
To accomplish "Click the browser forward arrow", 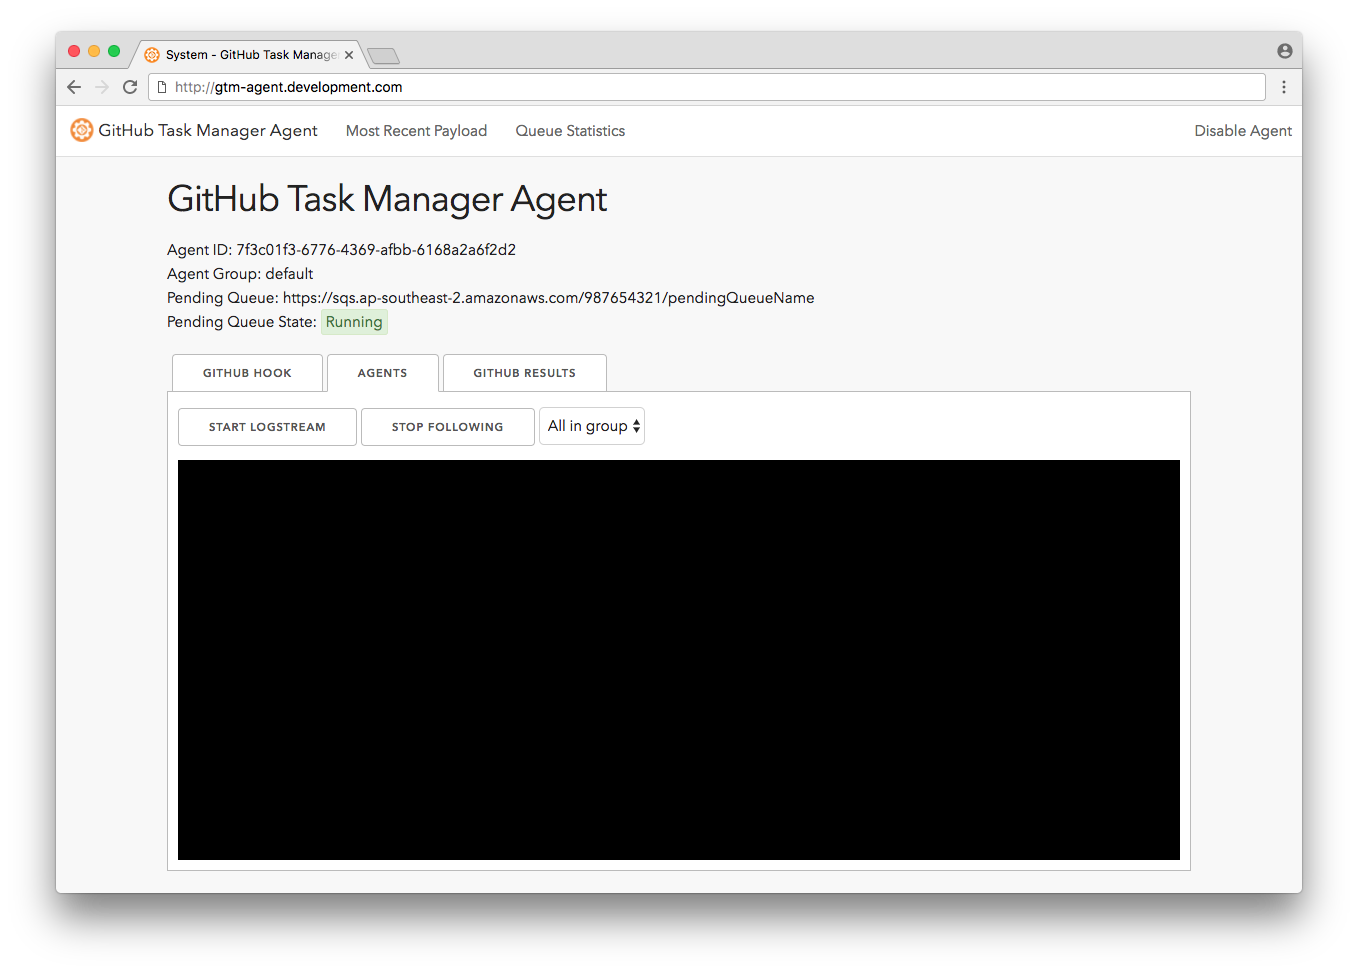I will pos(101,87).
